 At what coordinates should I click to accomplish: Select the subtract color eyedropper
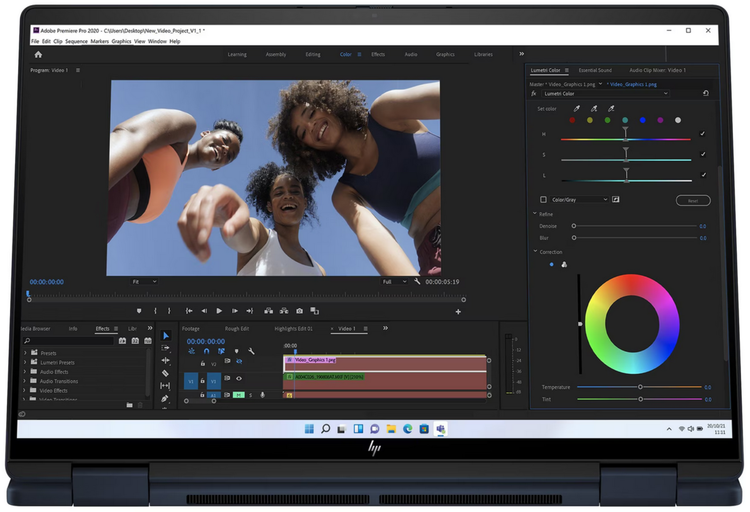click(611, 109)
